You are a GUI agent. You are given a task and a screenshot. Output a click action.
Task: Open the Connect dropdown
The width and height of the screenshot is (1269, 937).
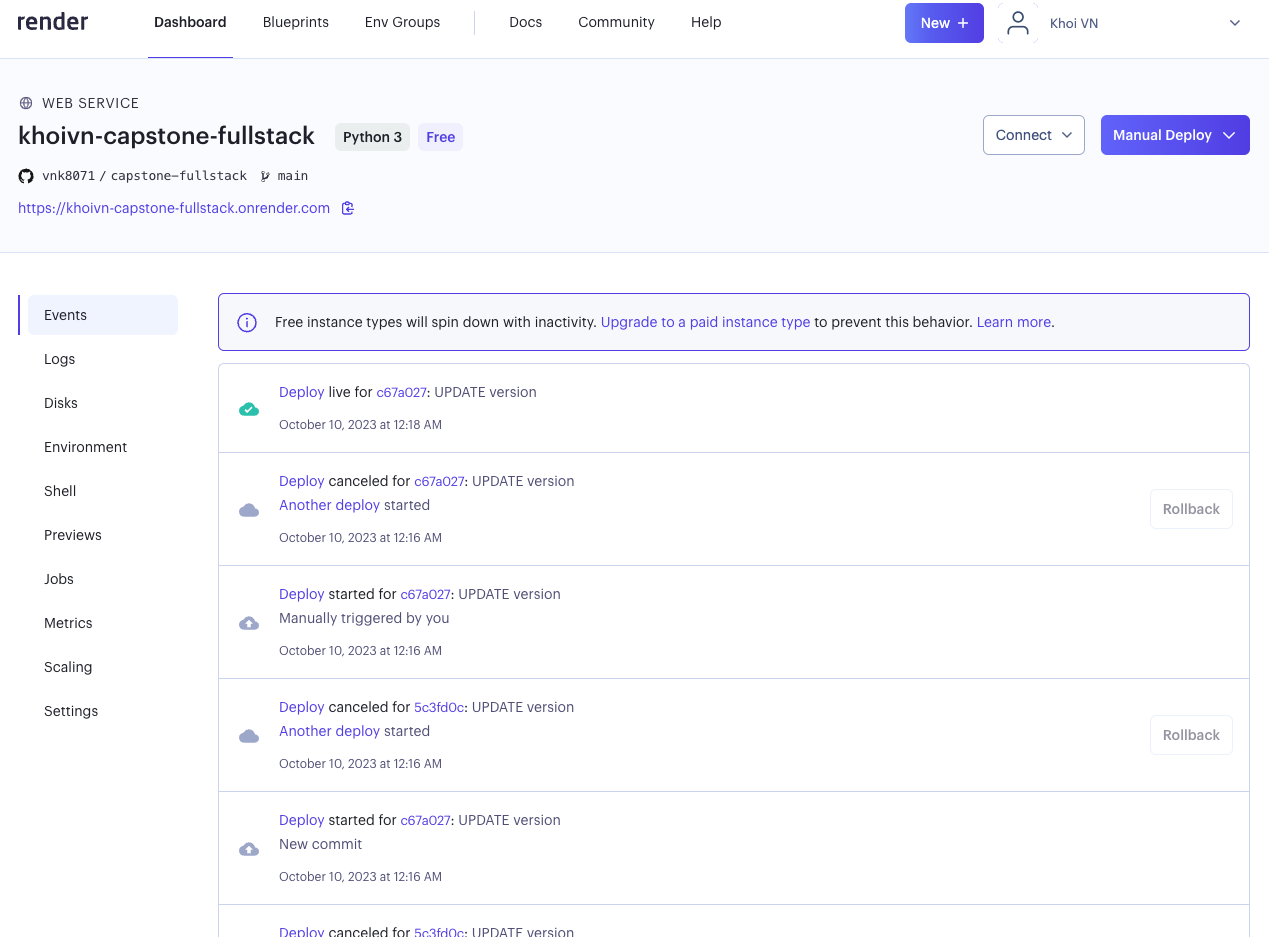tap(1034, 135)
